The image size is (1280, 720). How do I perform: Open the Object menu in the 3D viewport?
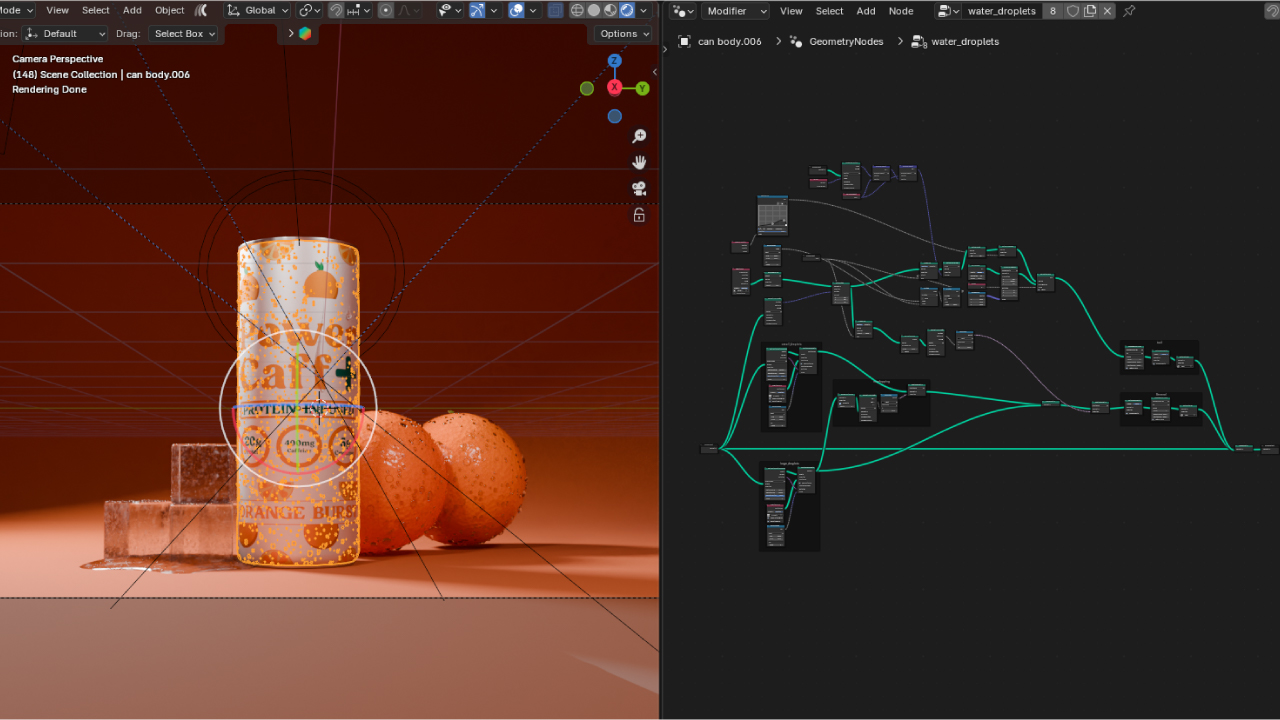tap(169, 10)
